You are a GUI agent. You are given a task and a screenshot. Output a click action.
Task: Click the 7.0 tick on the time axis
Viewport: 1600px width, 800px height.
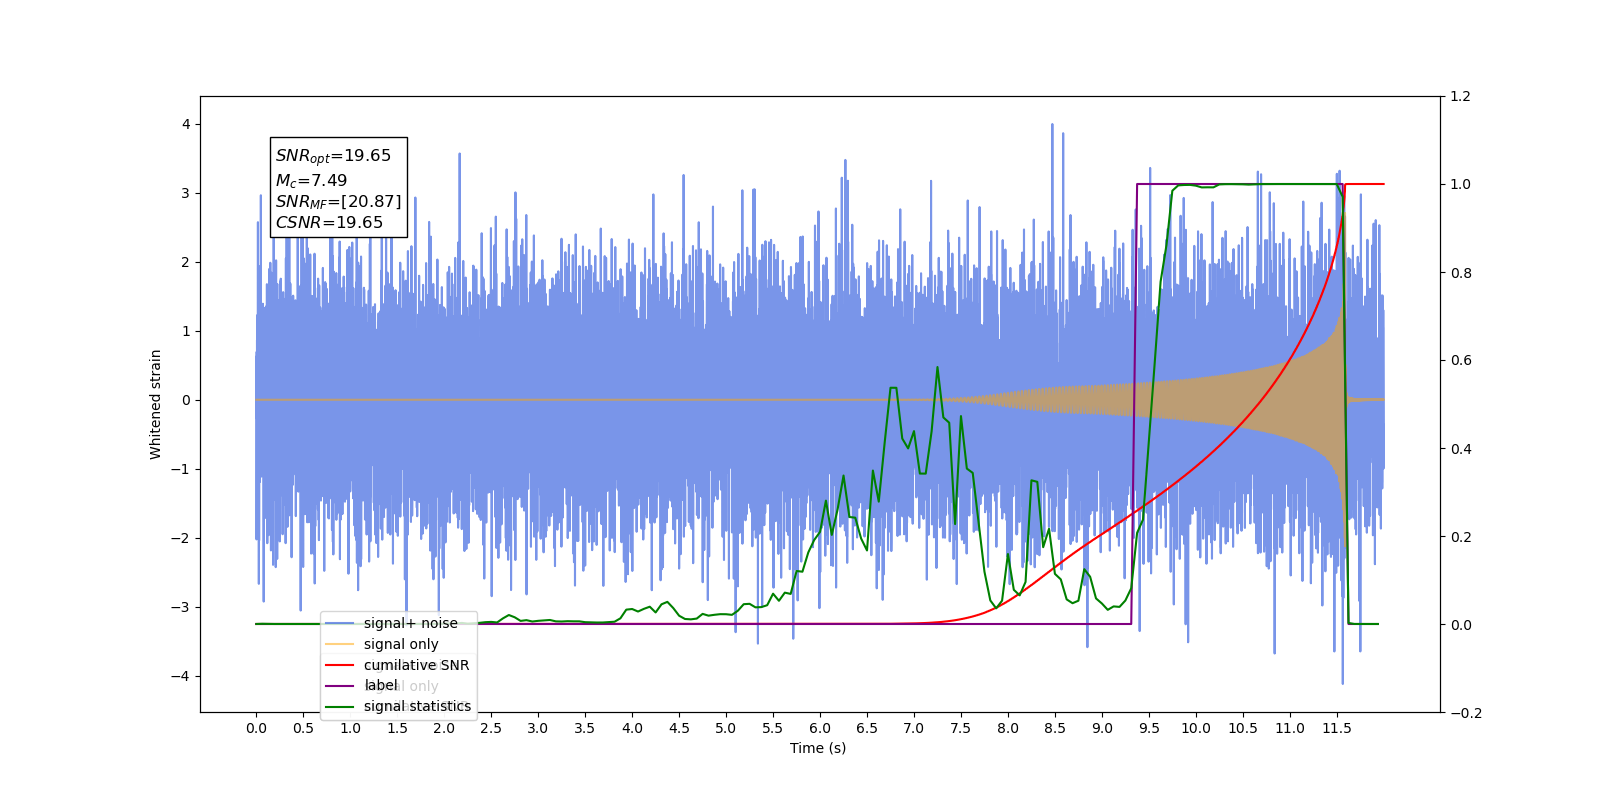(x=914, y=728)
